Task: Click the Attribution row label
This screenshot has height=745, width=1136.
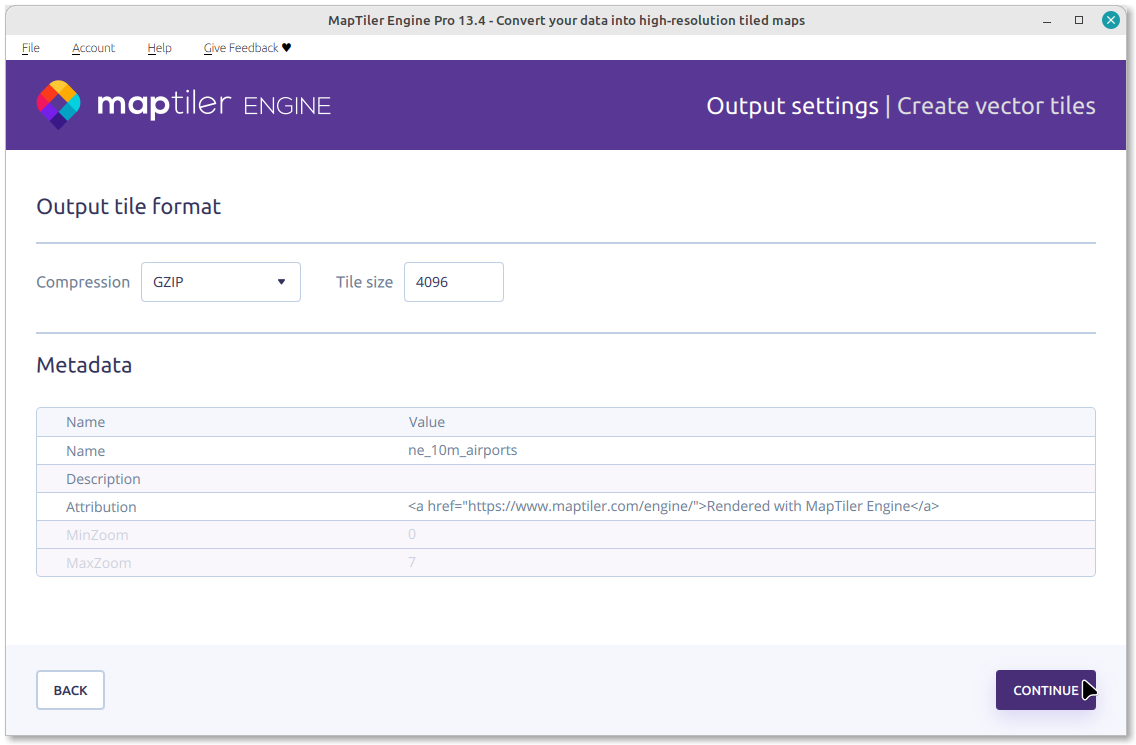Action: pyautogui.click(x=101, y=507)
